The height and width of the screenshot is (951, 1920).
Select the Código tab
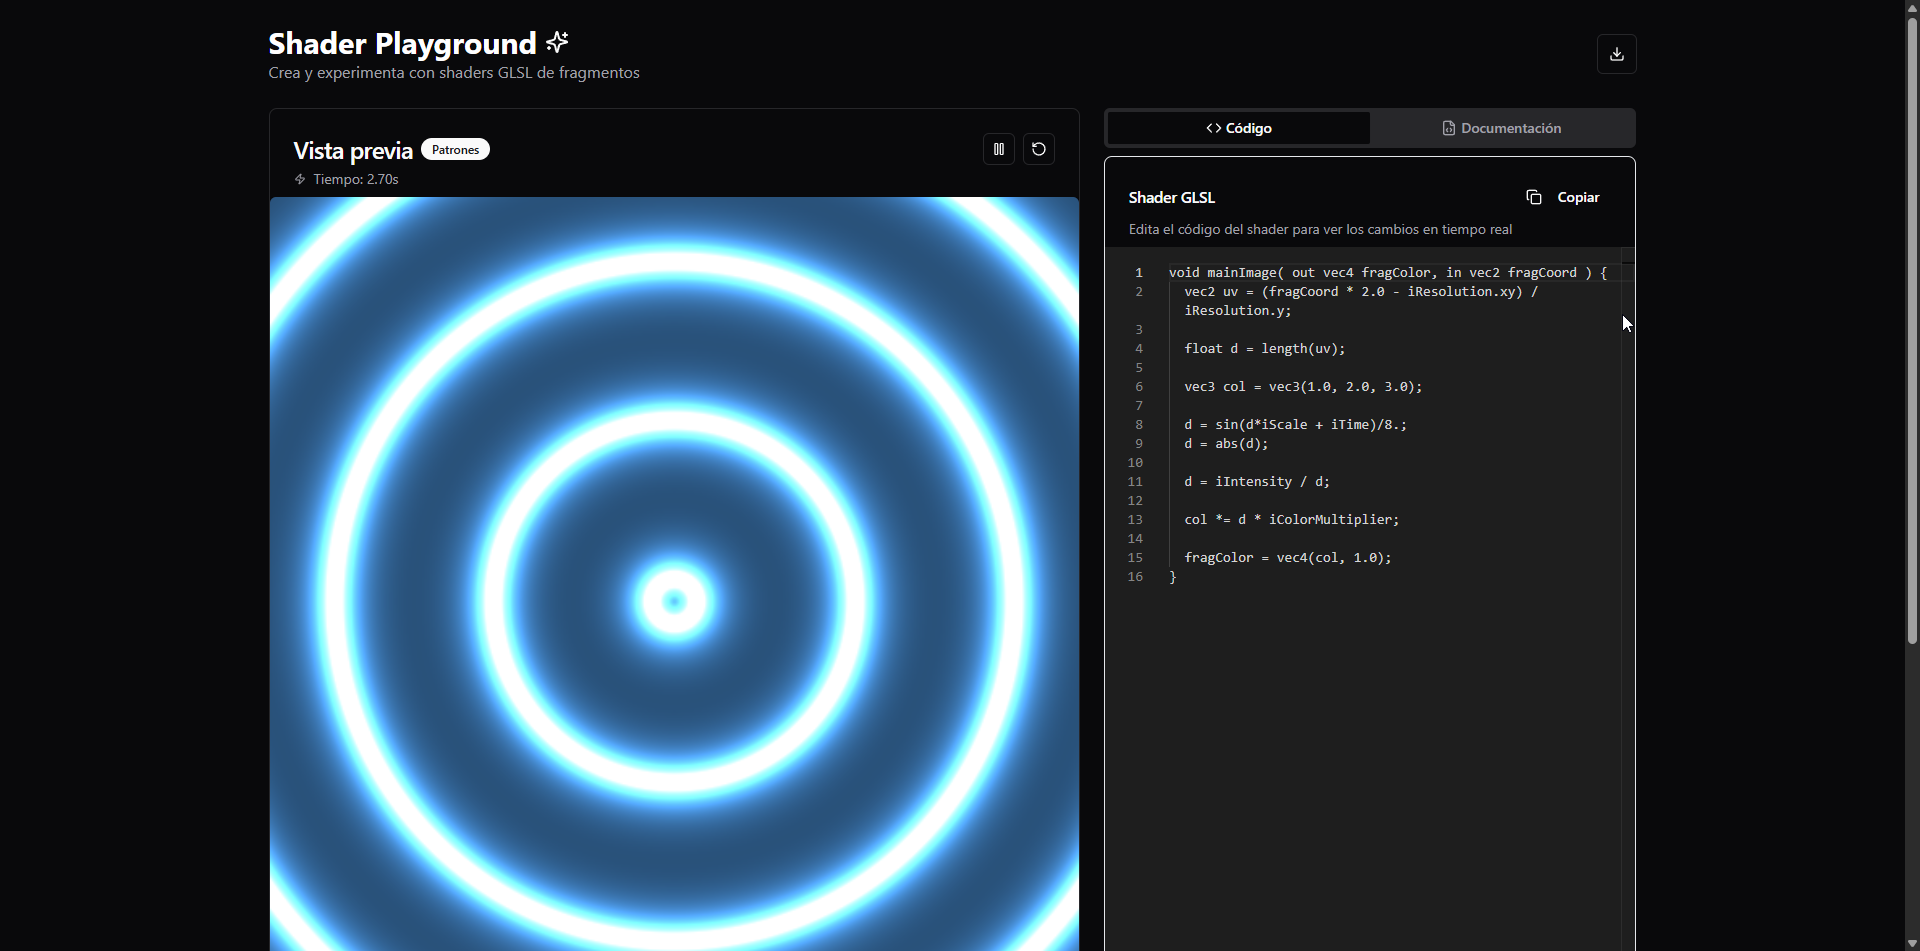pos(1238,128)
